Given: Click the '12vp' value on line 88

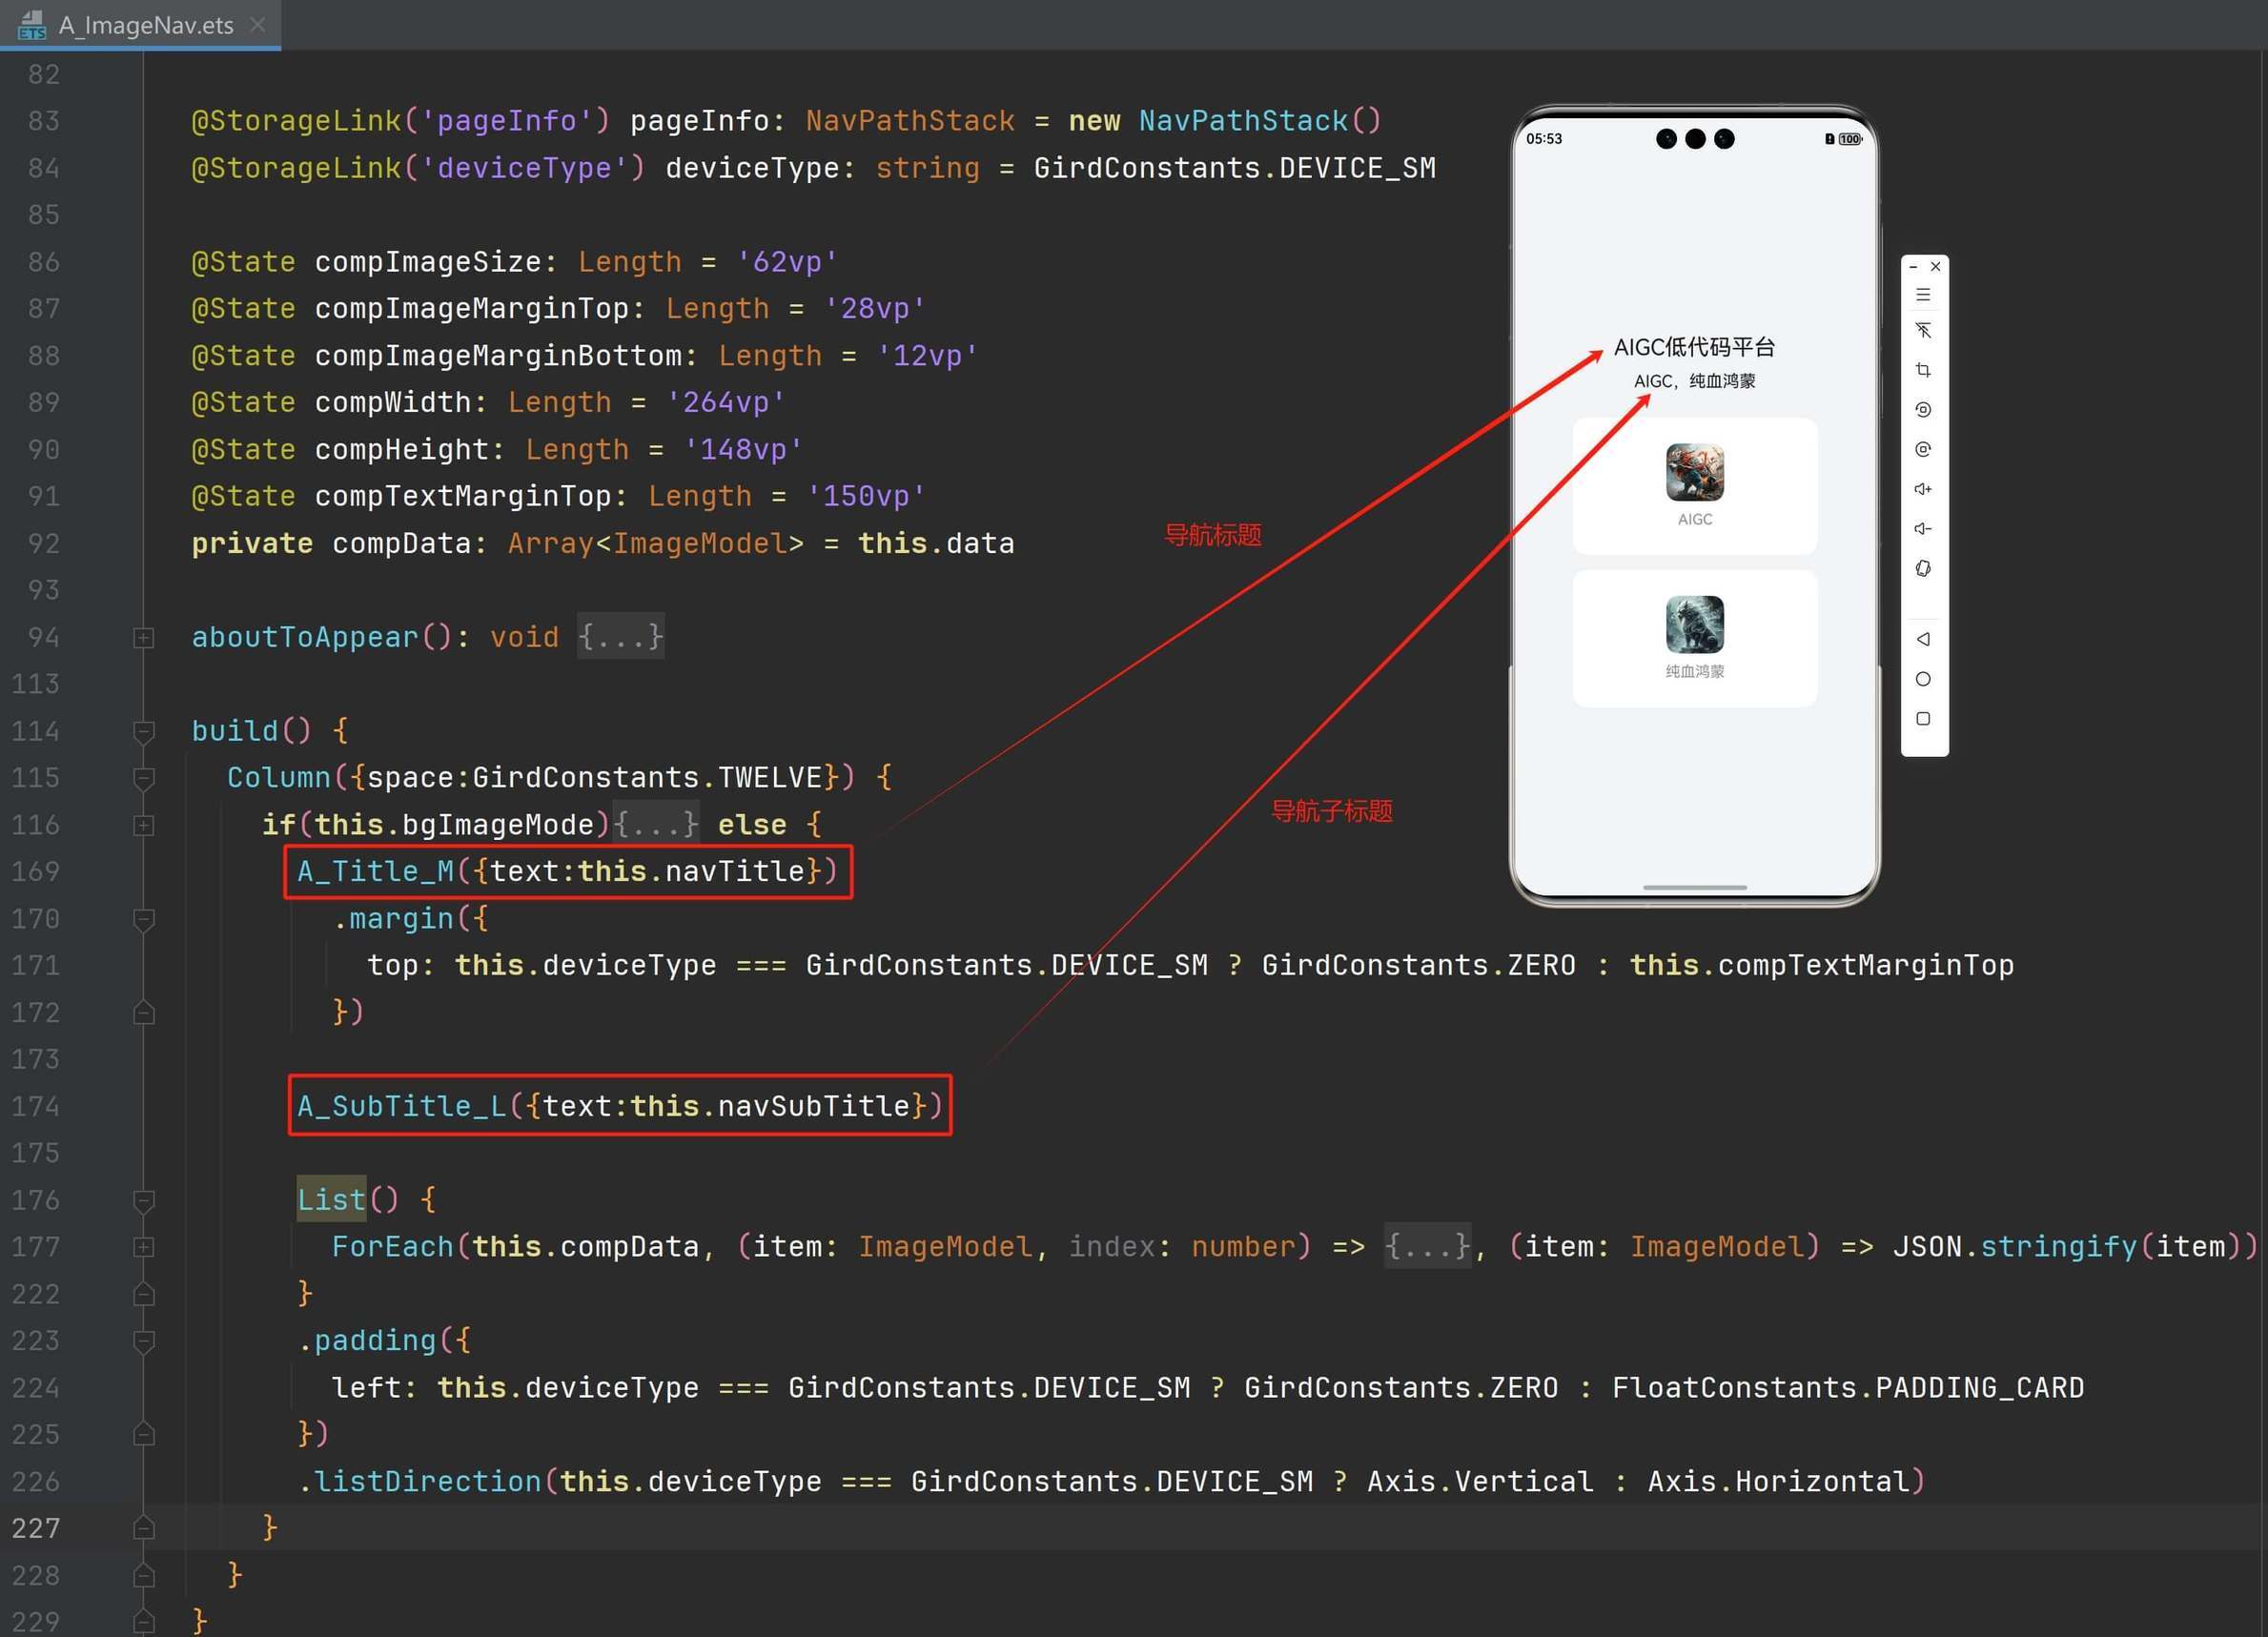Looking at the screenshot, I should [927, 356].
